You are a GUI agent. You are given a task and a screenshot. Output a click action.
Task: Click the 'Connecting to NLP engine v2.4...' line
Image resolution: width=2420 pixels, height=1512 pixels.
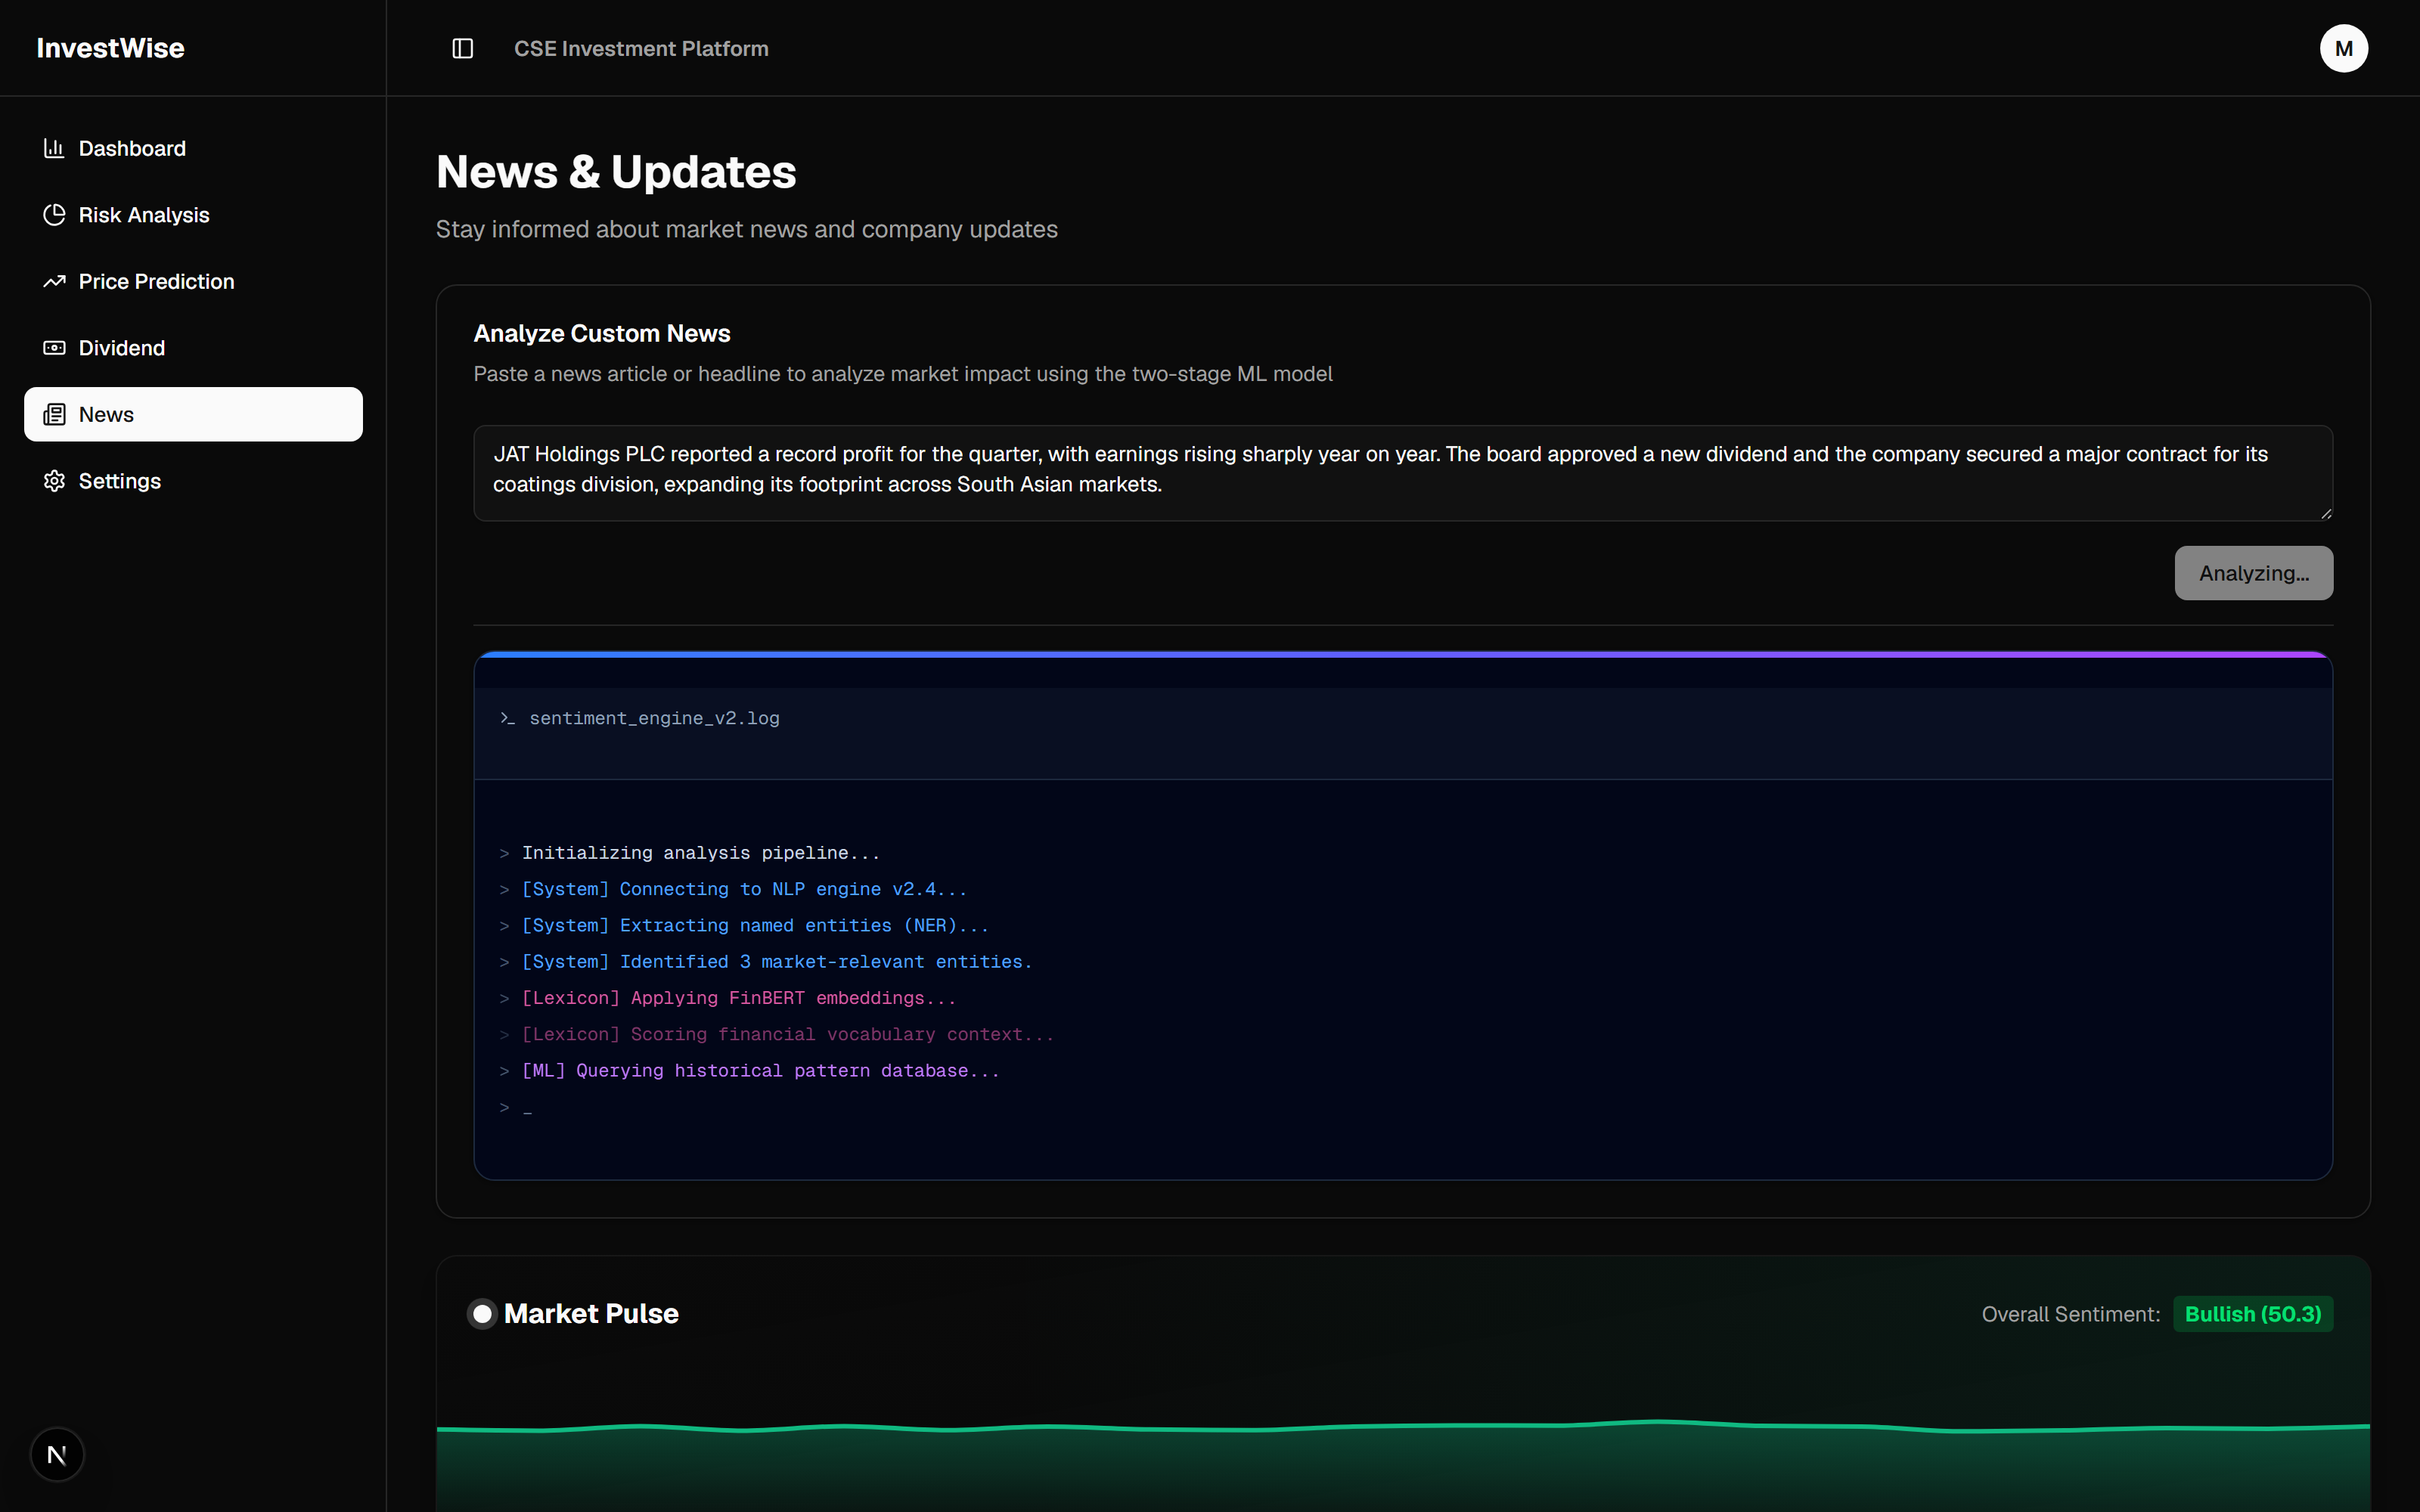(x=744, y=889)
